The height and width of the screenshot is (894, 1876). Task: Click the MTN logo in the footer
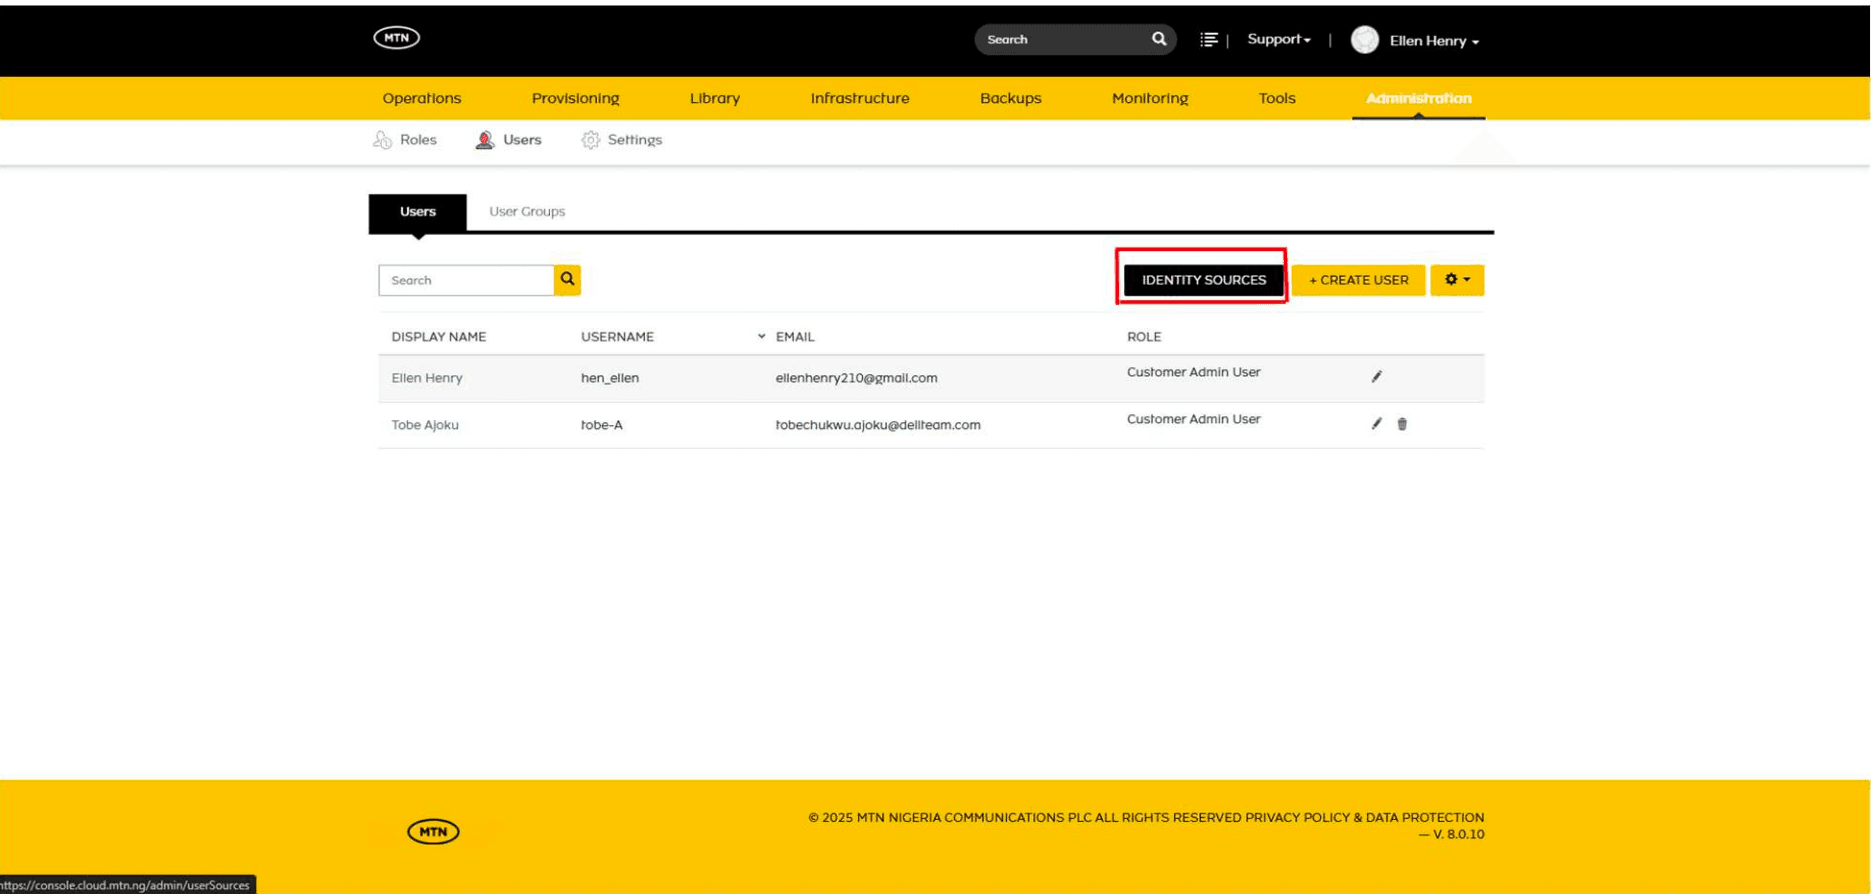(x=434, y=832)
